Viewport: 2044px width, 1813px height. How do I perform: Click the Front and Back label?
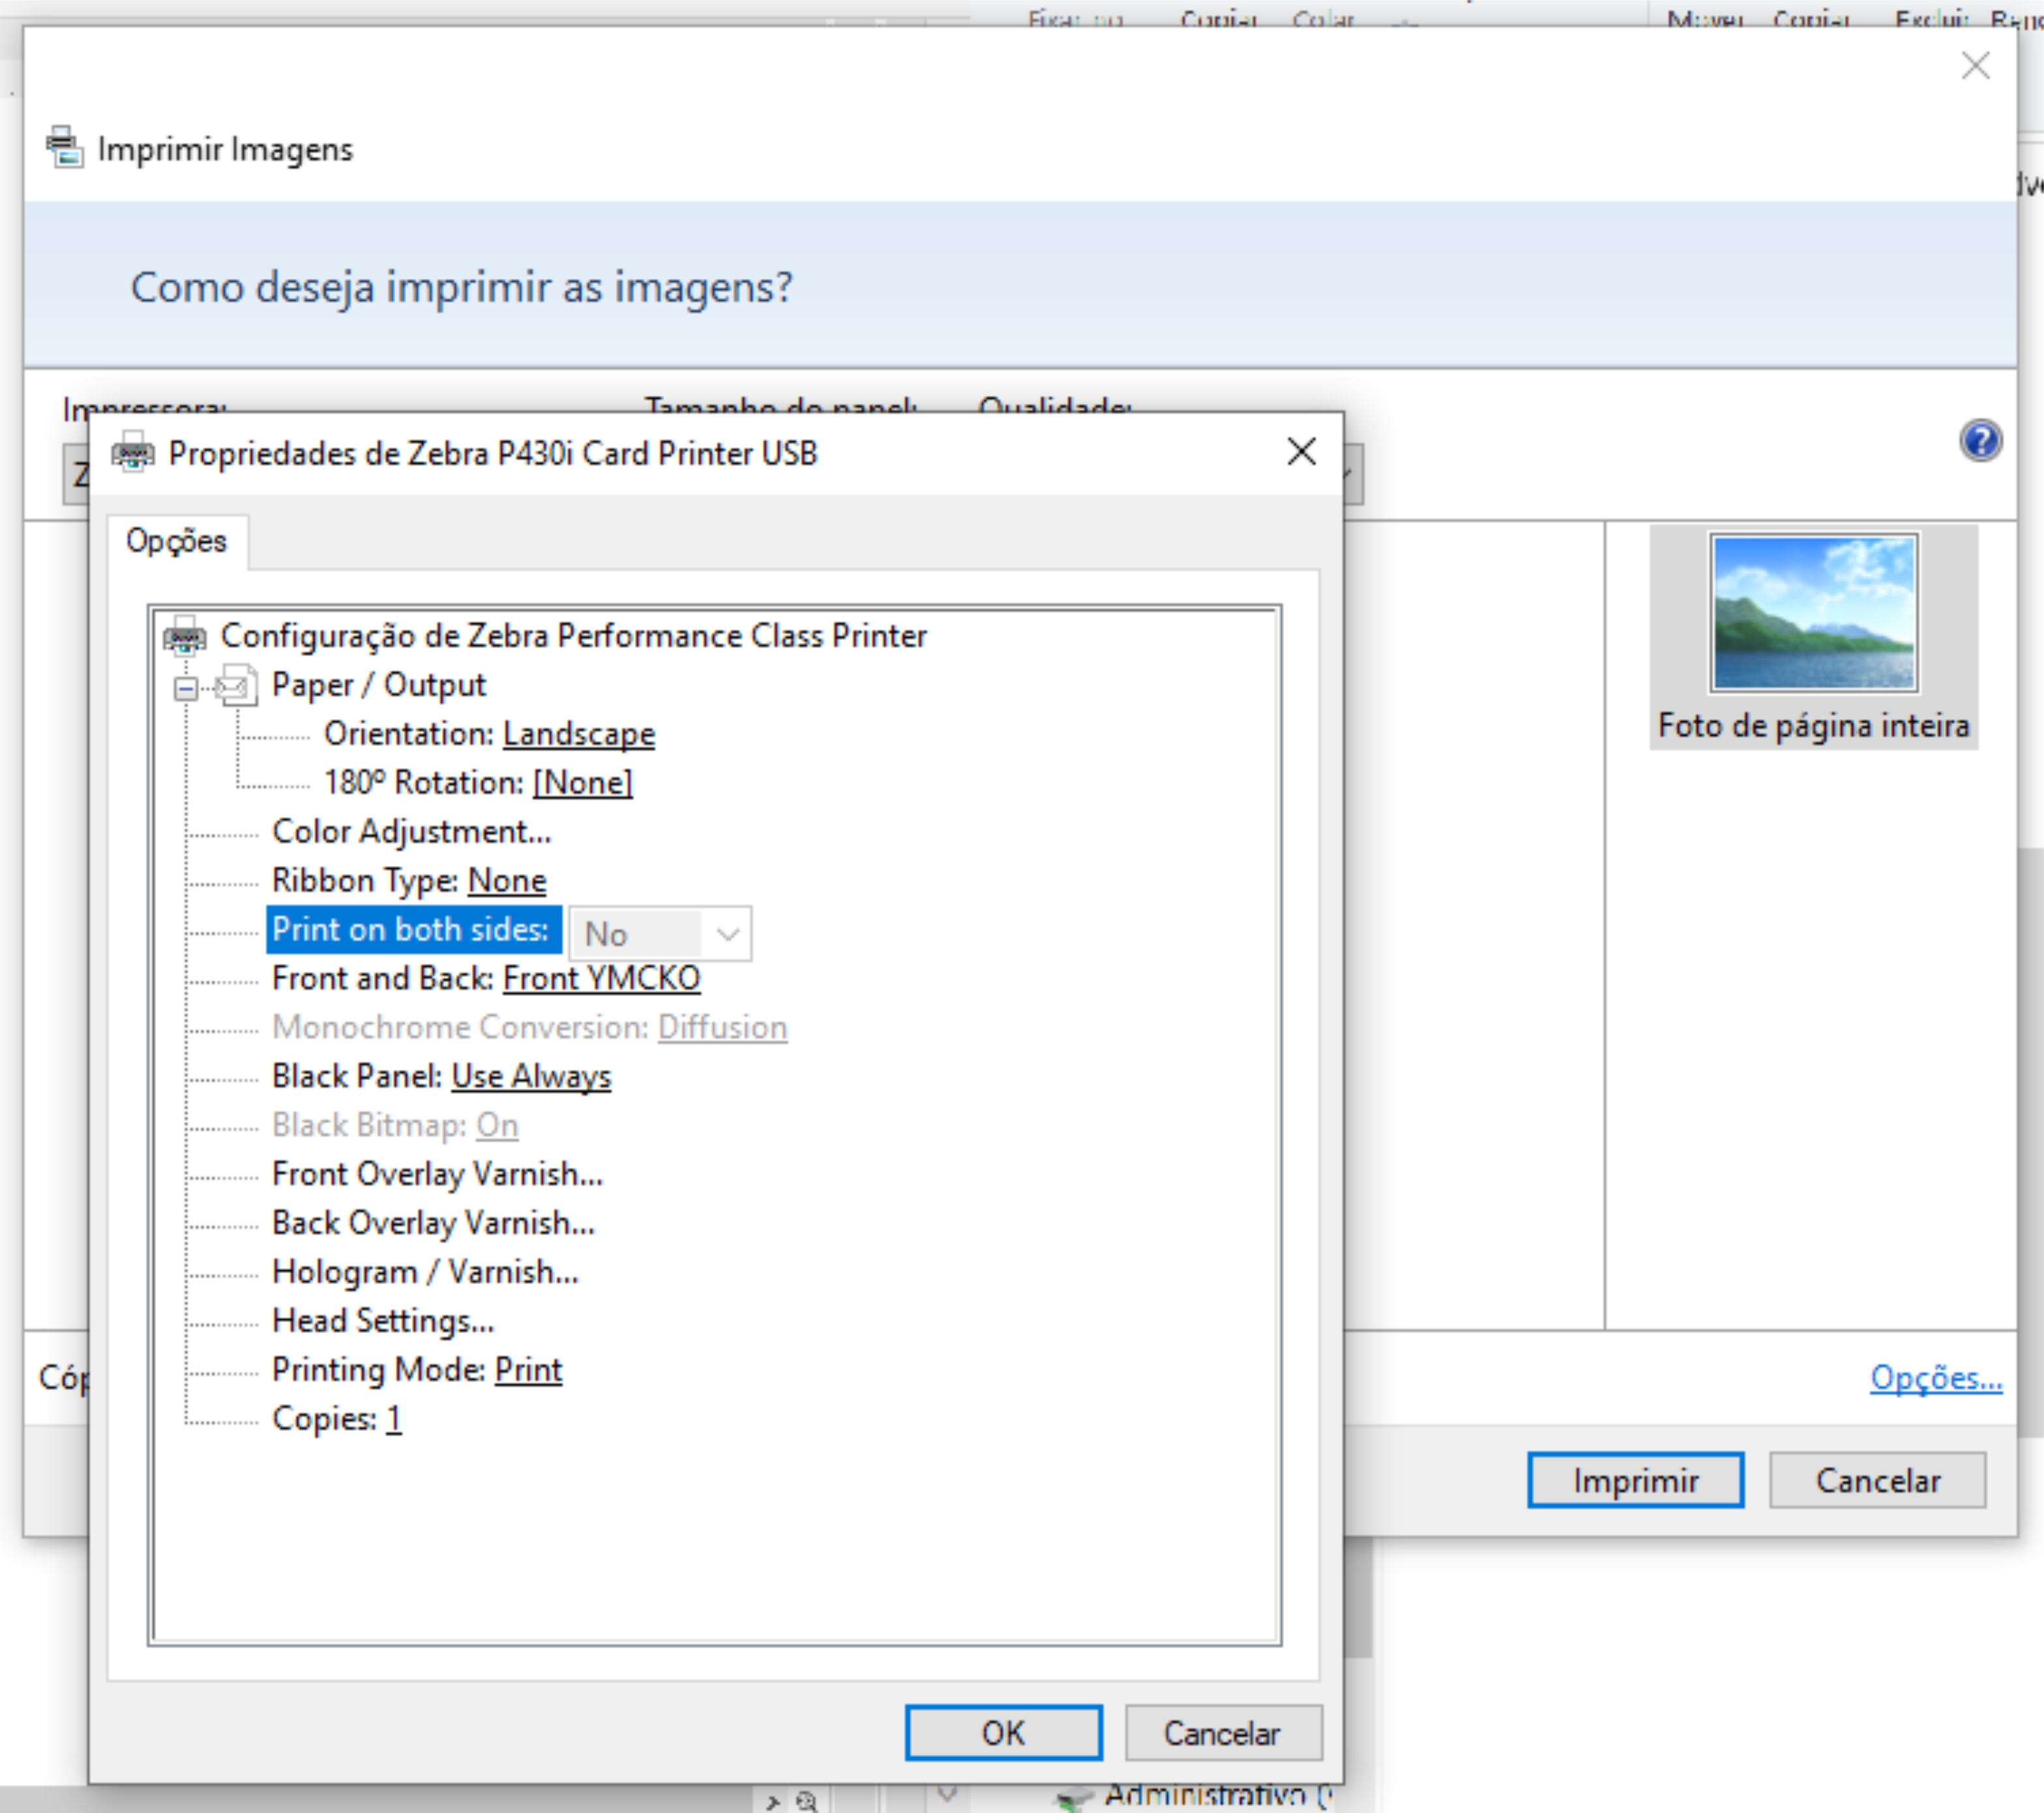[x=382, y=979]
